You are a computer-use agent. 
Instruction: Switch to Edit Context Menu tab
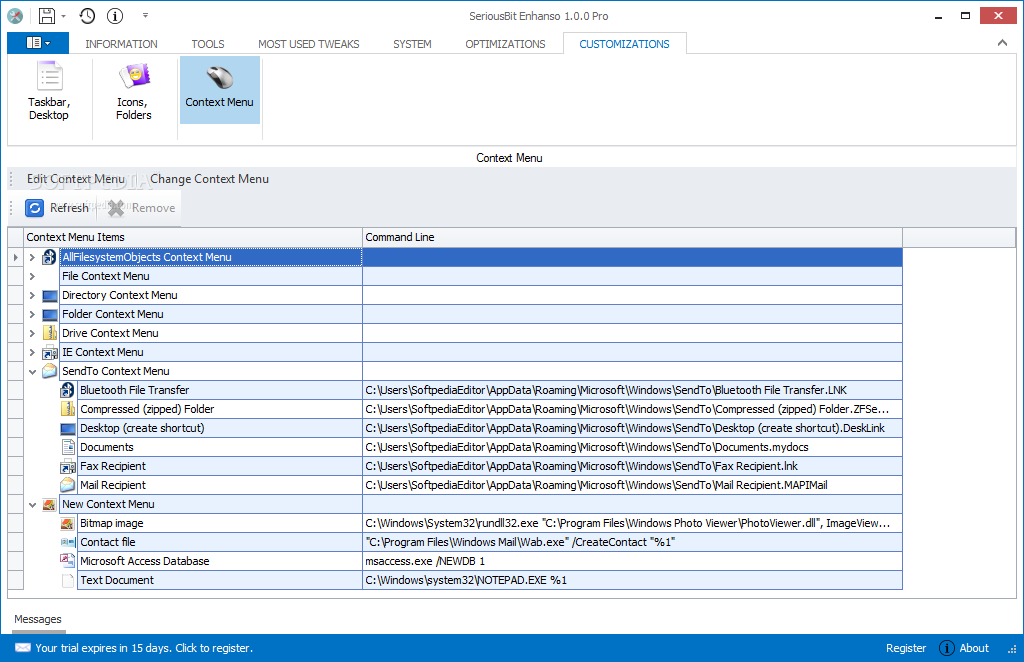(76, 179)
